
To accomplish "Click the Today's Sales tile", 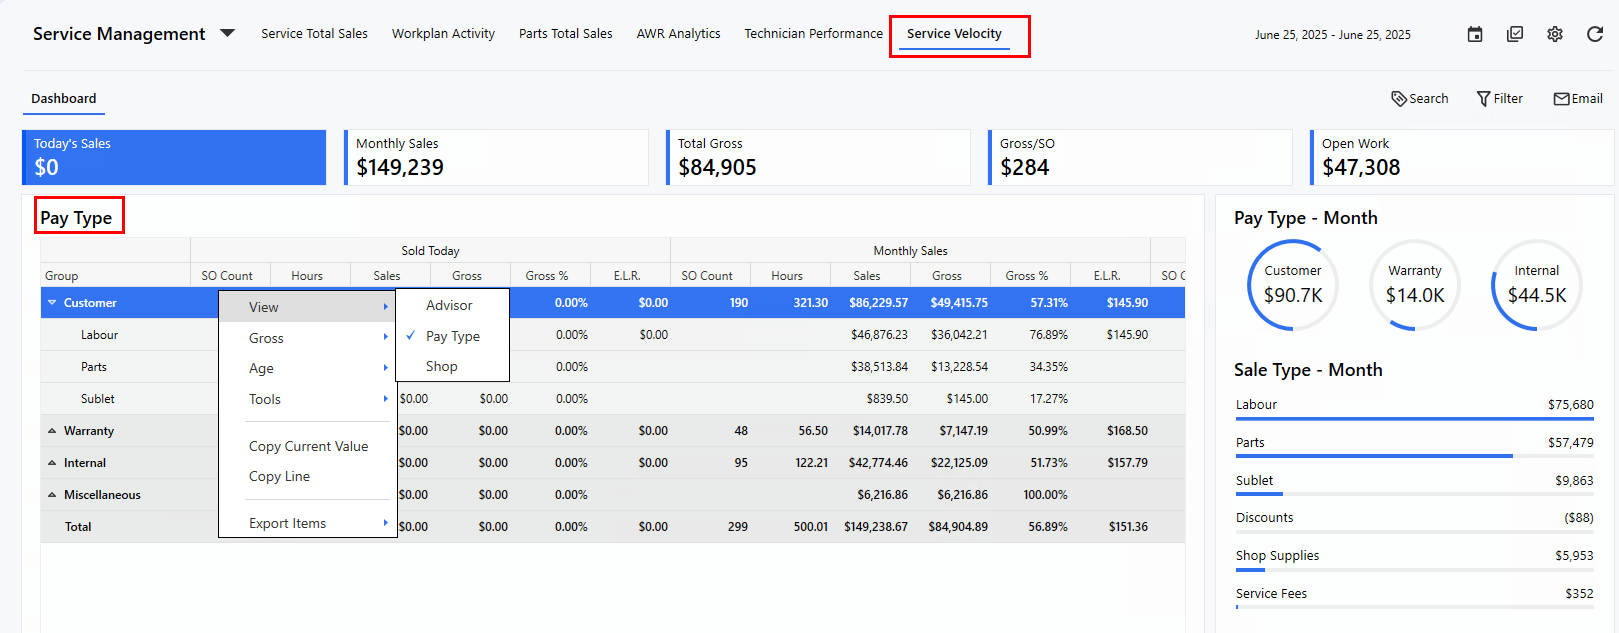I will (x=175, y=158).
